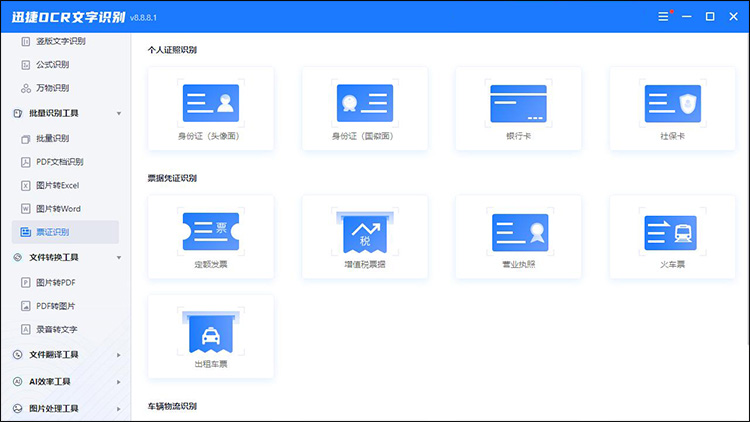Click the vertical text recognition sidebar icon

(26, 42)
